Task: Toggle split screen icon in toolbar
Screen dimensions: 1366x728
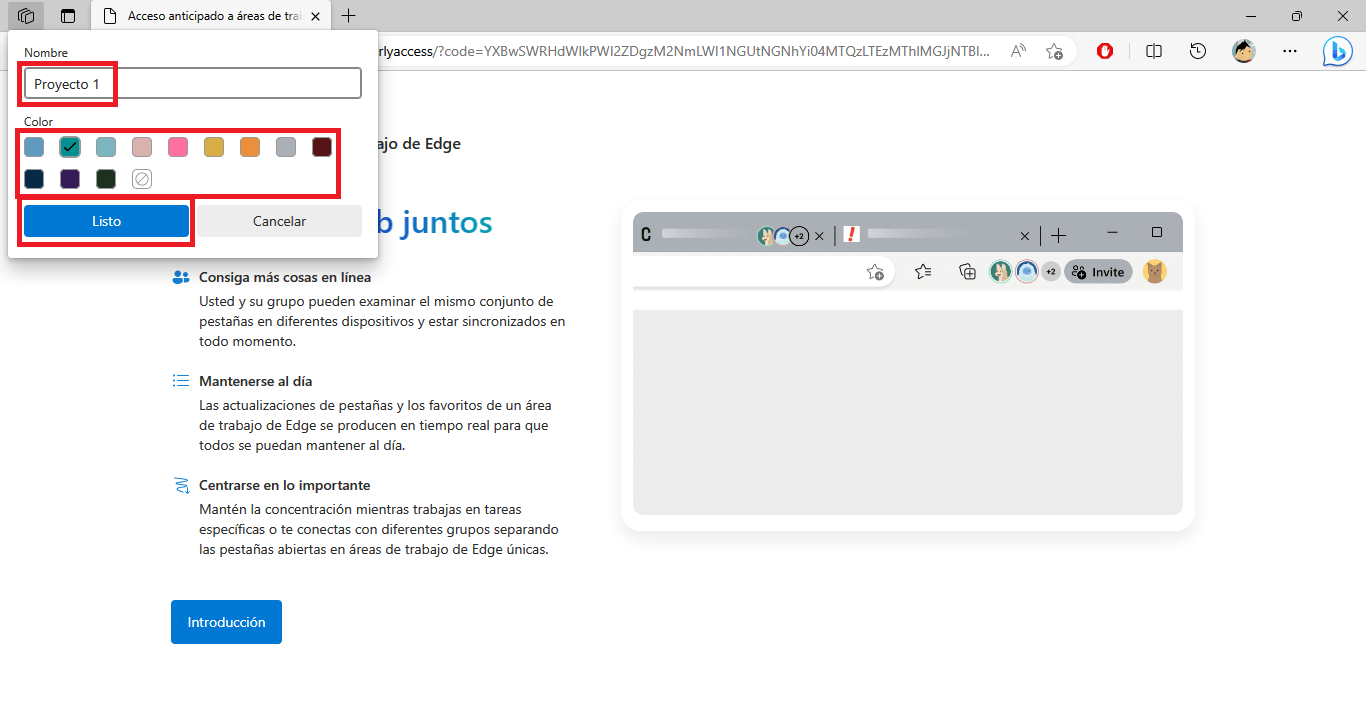Action: pyautogui.click(x=1153, y=51)
